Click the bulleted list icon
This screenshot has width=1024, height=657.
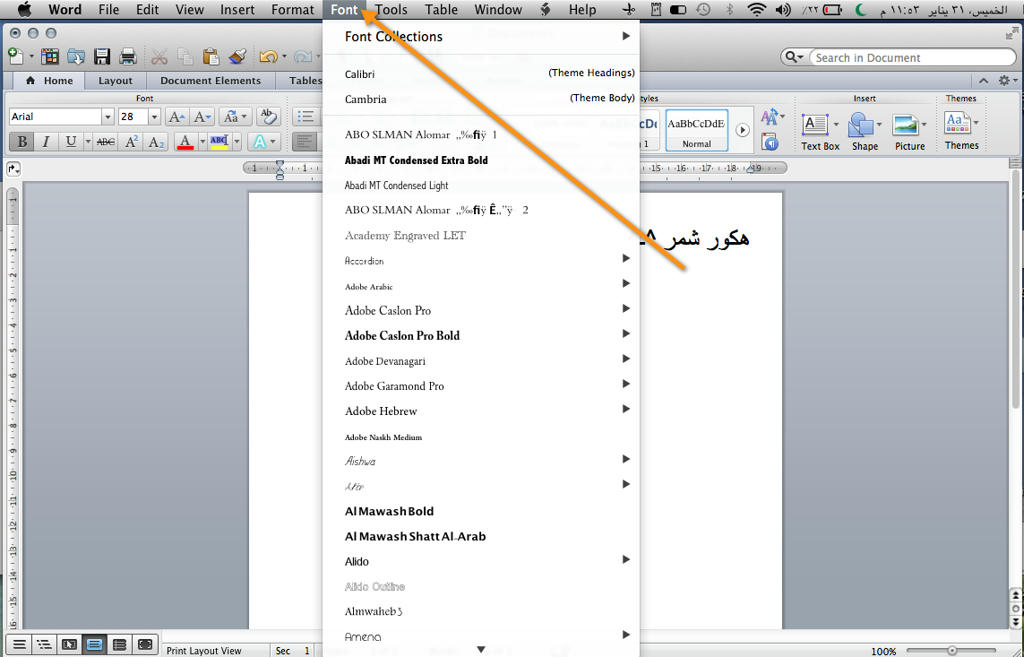(x=305, y=117)
